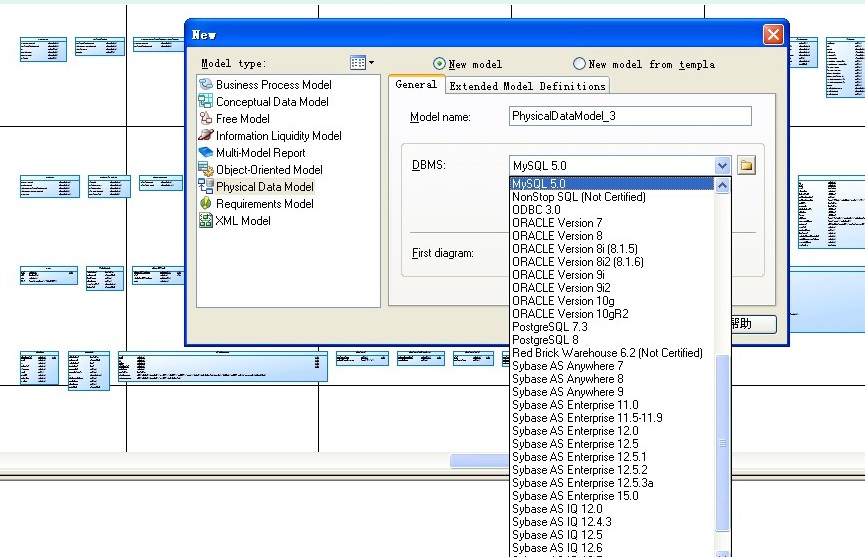The height and width of the screenshot is (558, 865).
Task: Collapse the DBMS combo box arrow
Action: click(722, 166)
